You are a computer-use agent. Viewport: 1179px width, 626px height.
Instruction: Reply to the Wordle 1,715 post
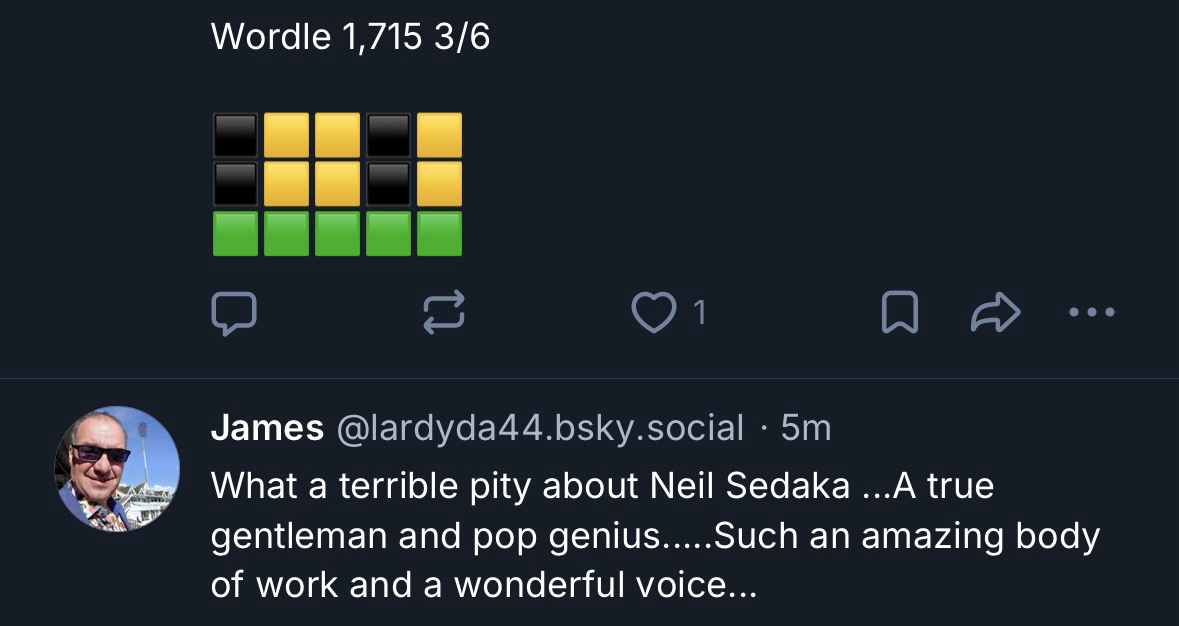[x=234, y=313]
